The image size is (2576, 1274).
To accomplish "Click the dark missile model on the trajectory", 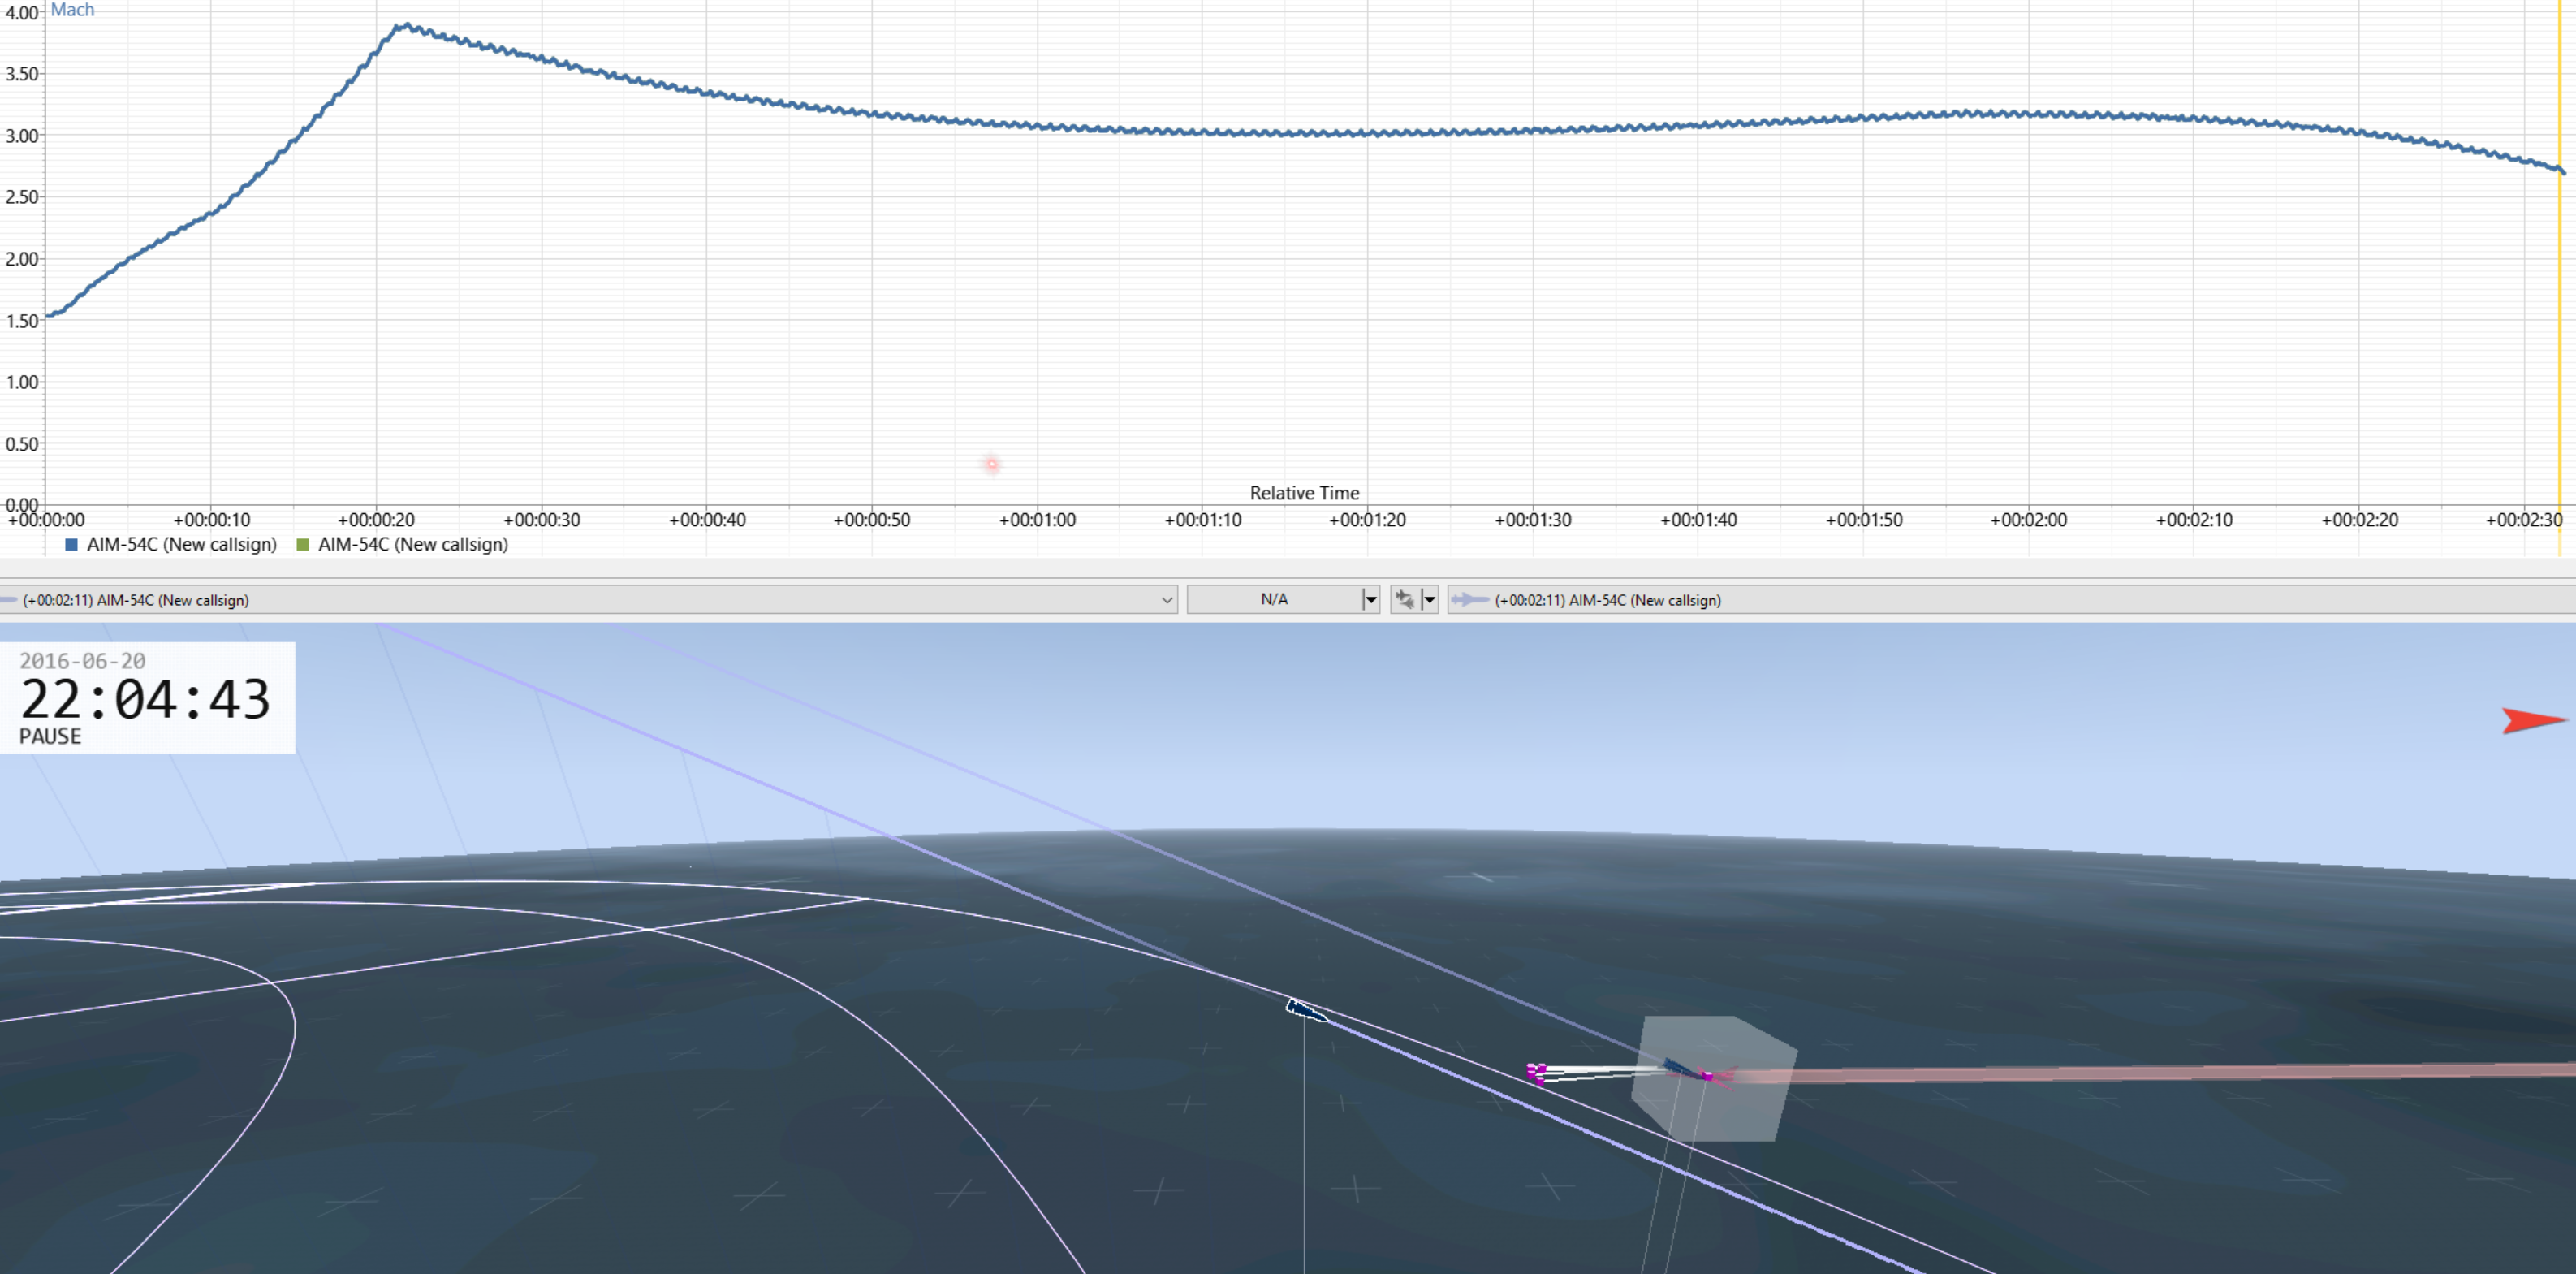I will tap(1306, 1011).
